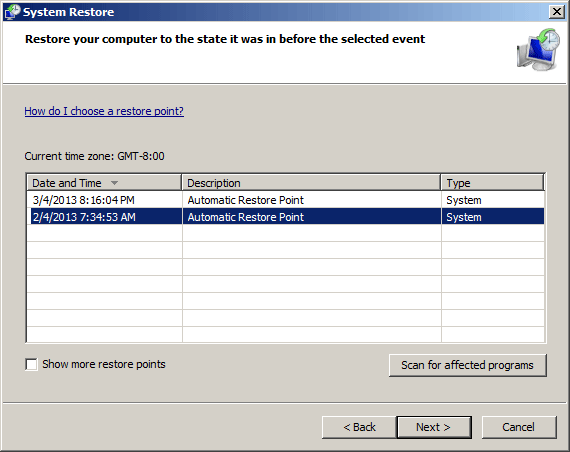The image size is (570, 452).
Task: Click System type of first restore point
Action: (464, 200)
